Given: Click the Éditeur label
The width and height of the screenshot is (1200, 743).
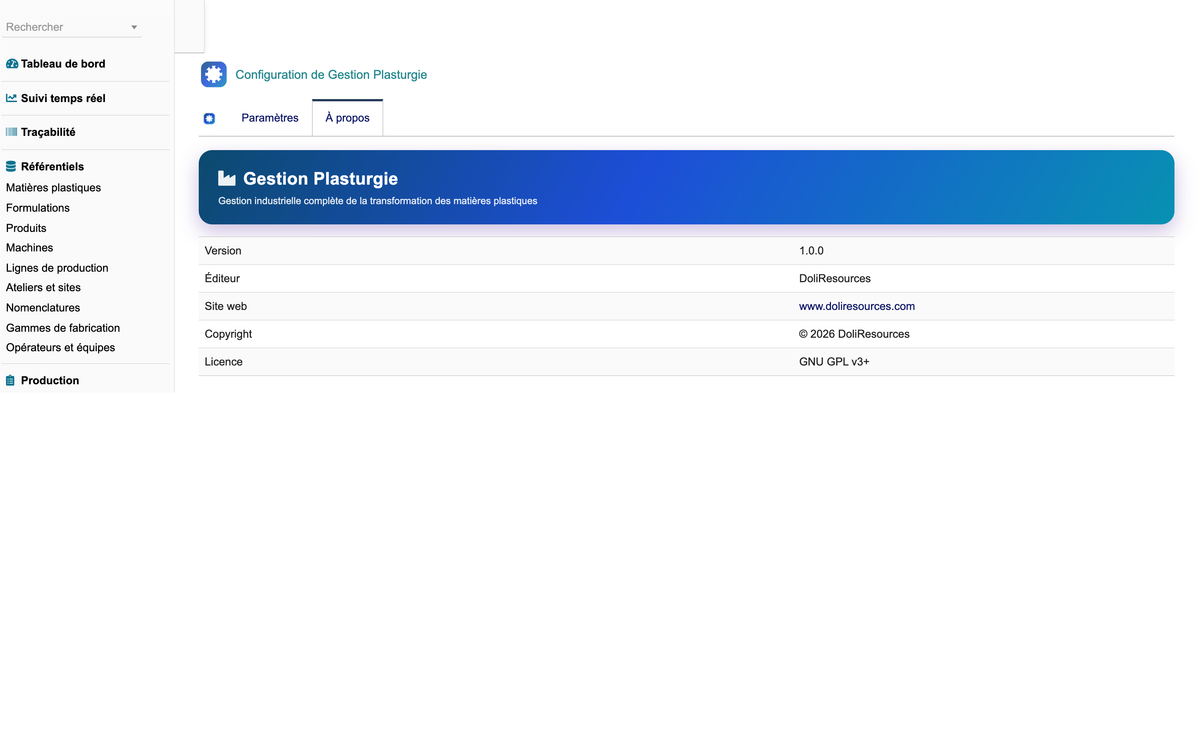Looking at the screenshot, I should (x=222, y=279).
